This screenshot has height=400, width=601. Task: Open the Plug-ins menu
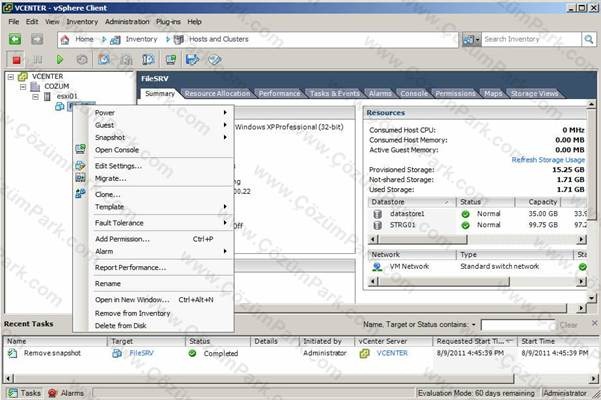tap(168, 22)
